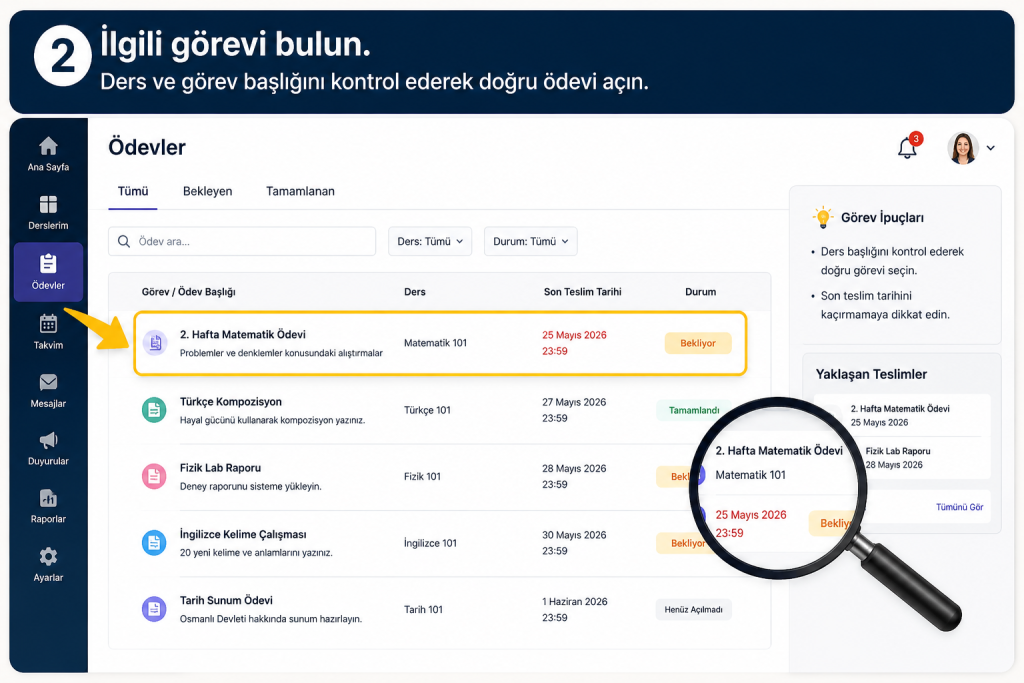1024x683 pixels.
Task: Click the 20 yeni kelime description text
Action: coord(256,552)
